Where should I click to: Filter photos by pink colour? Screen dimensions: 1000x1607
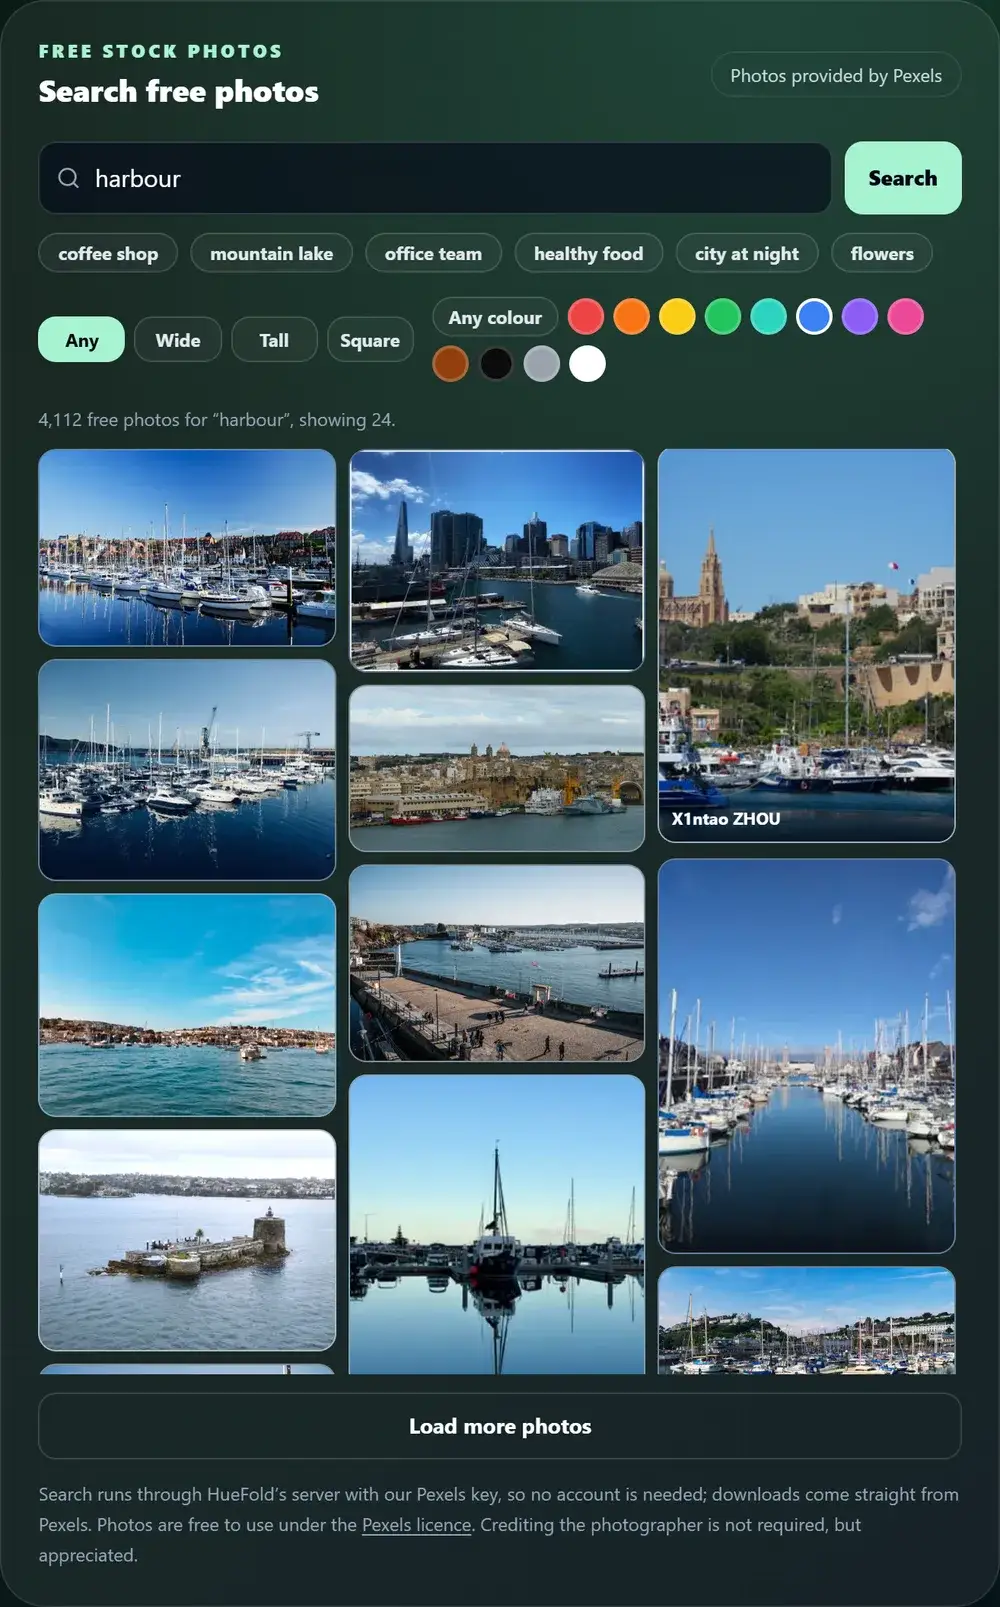pyautogui.click(x=906, y=317)
